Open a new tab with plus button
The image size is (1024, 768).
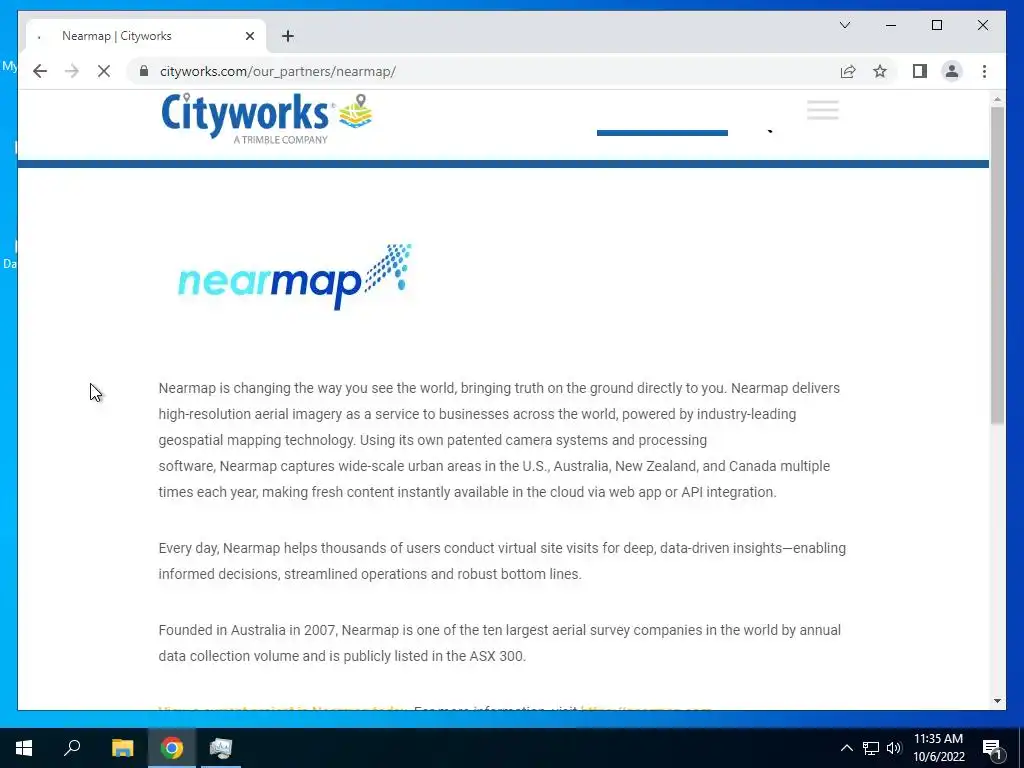(288, 36)
